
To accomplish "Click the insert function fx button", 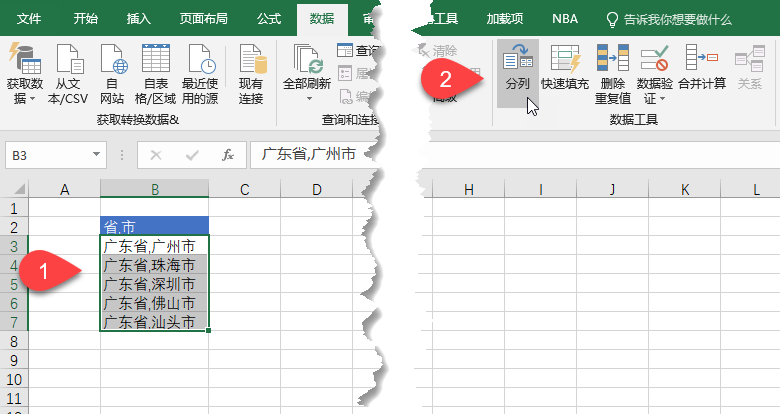I will 228,155.
